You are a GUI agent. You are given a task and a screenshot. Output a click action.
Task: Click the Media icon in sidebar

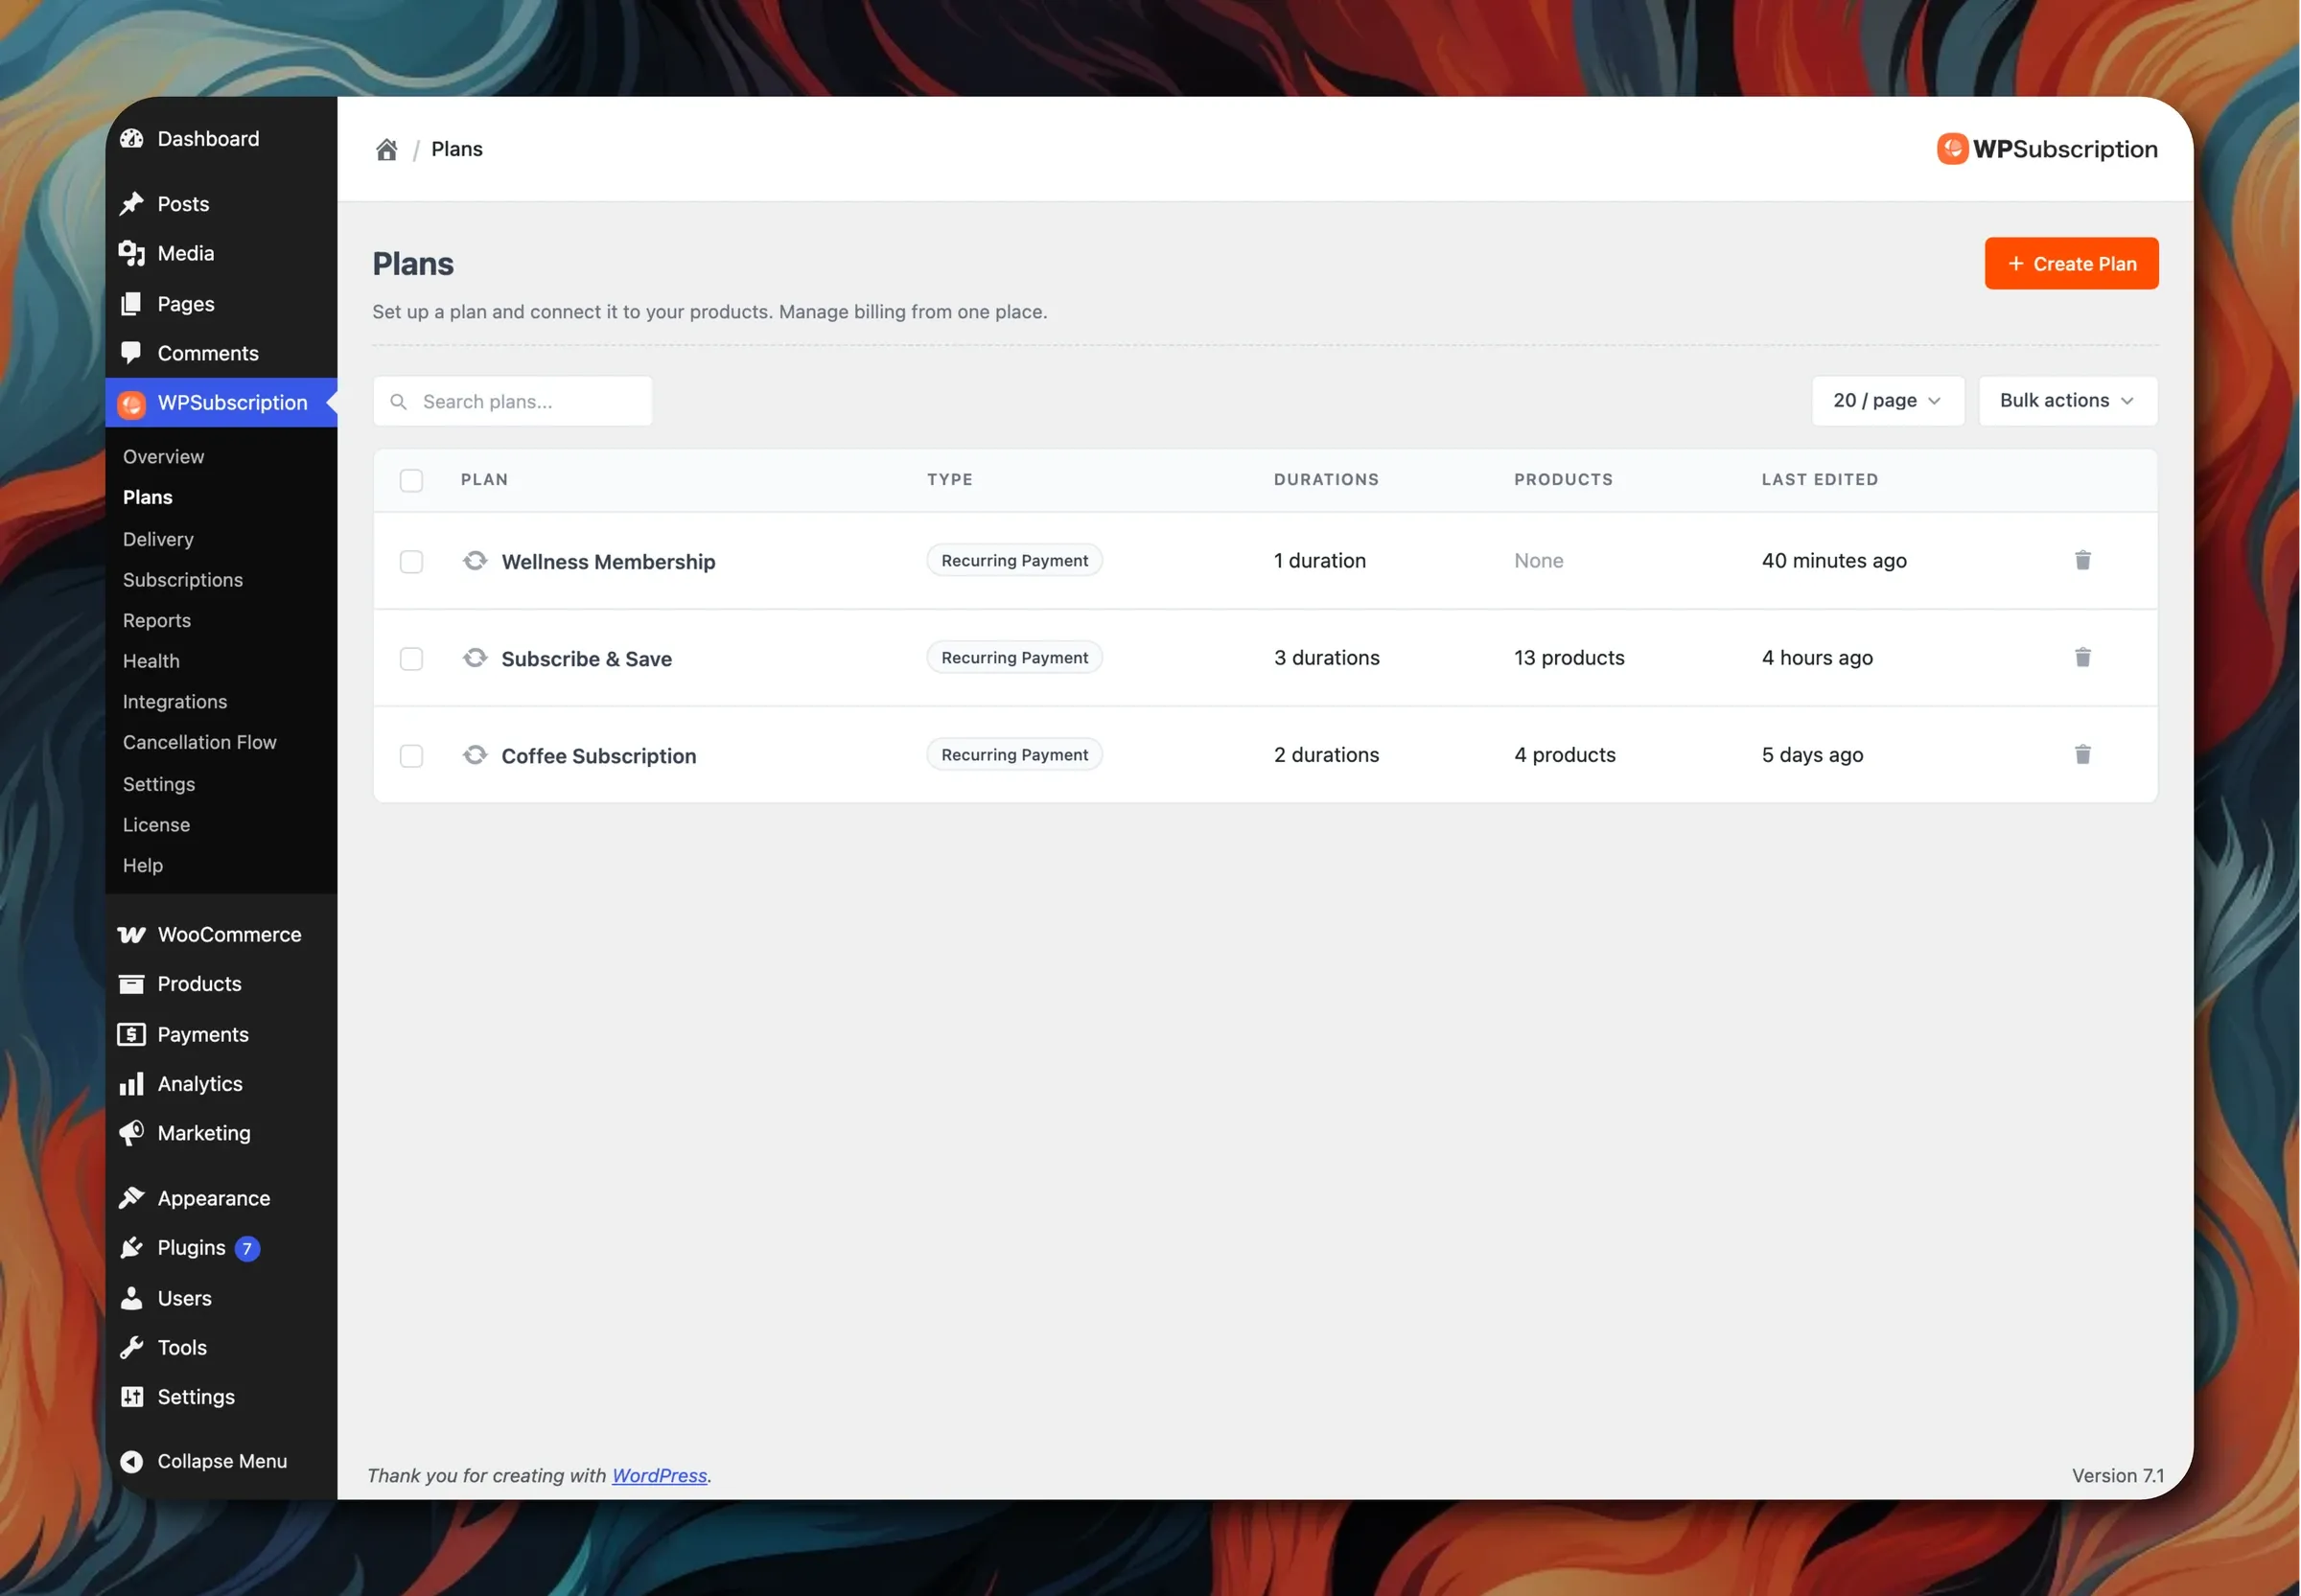(131, 253)
